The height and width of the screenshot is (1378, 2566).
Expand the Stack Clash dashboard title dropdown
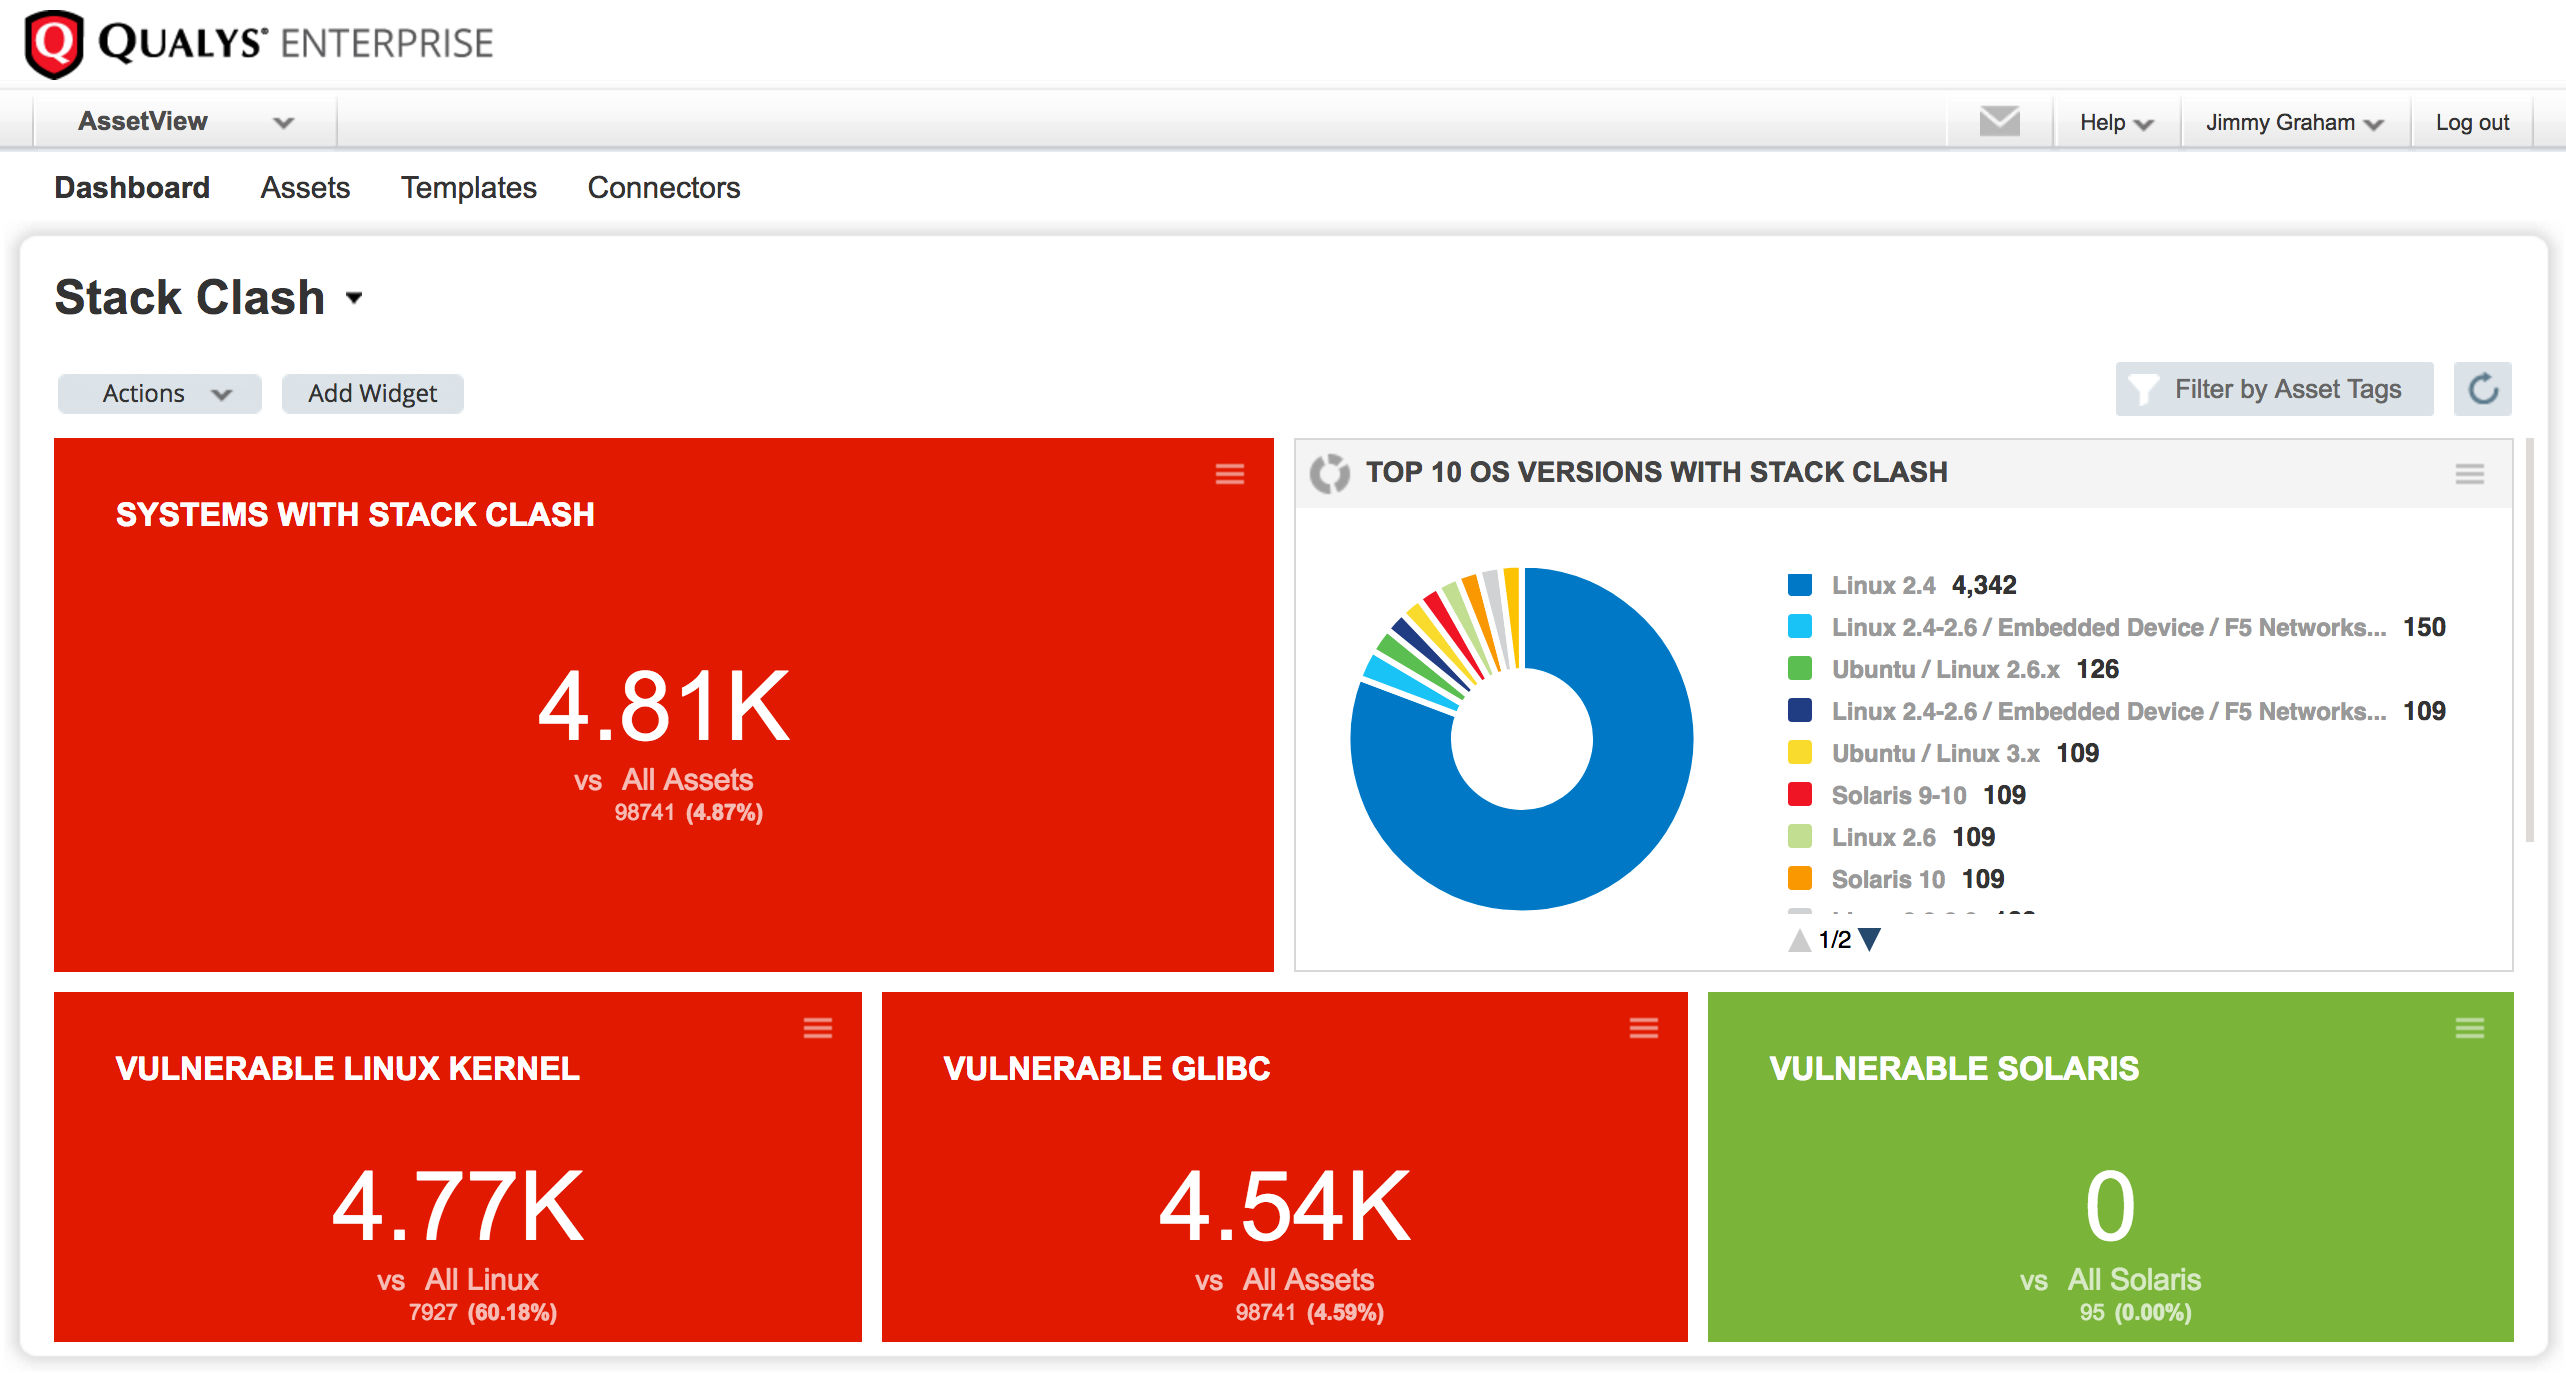(x=355, y=298)
